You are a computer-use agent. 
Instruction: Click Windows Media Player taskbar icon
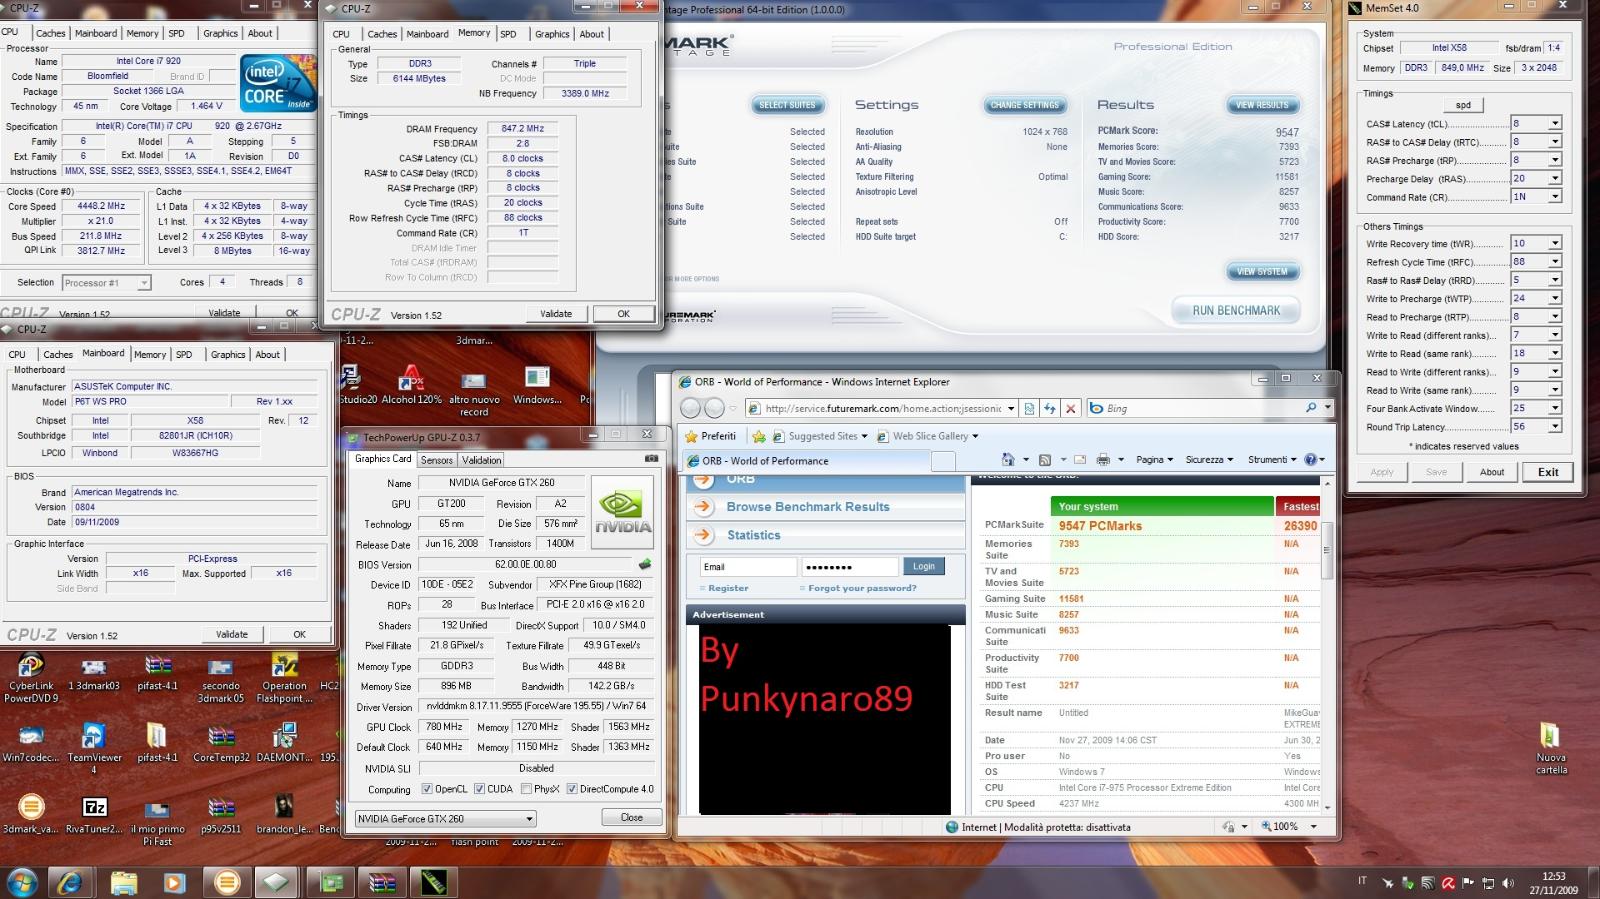(x=174, y=882)
